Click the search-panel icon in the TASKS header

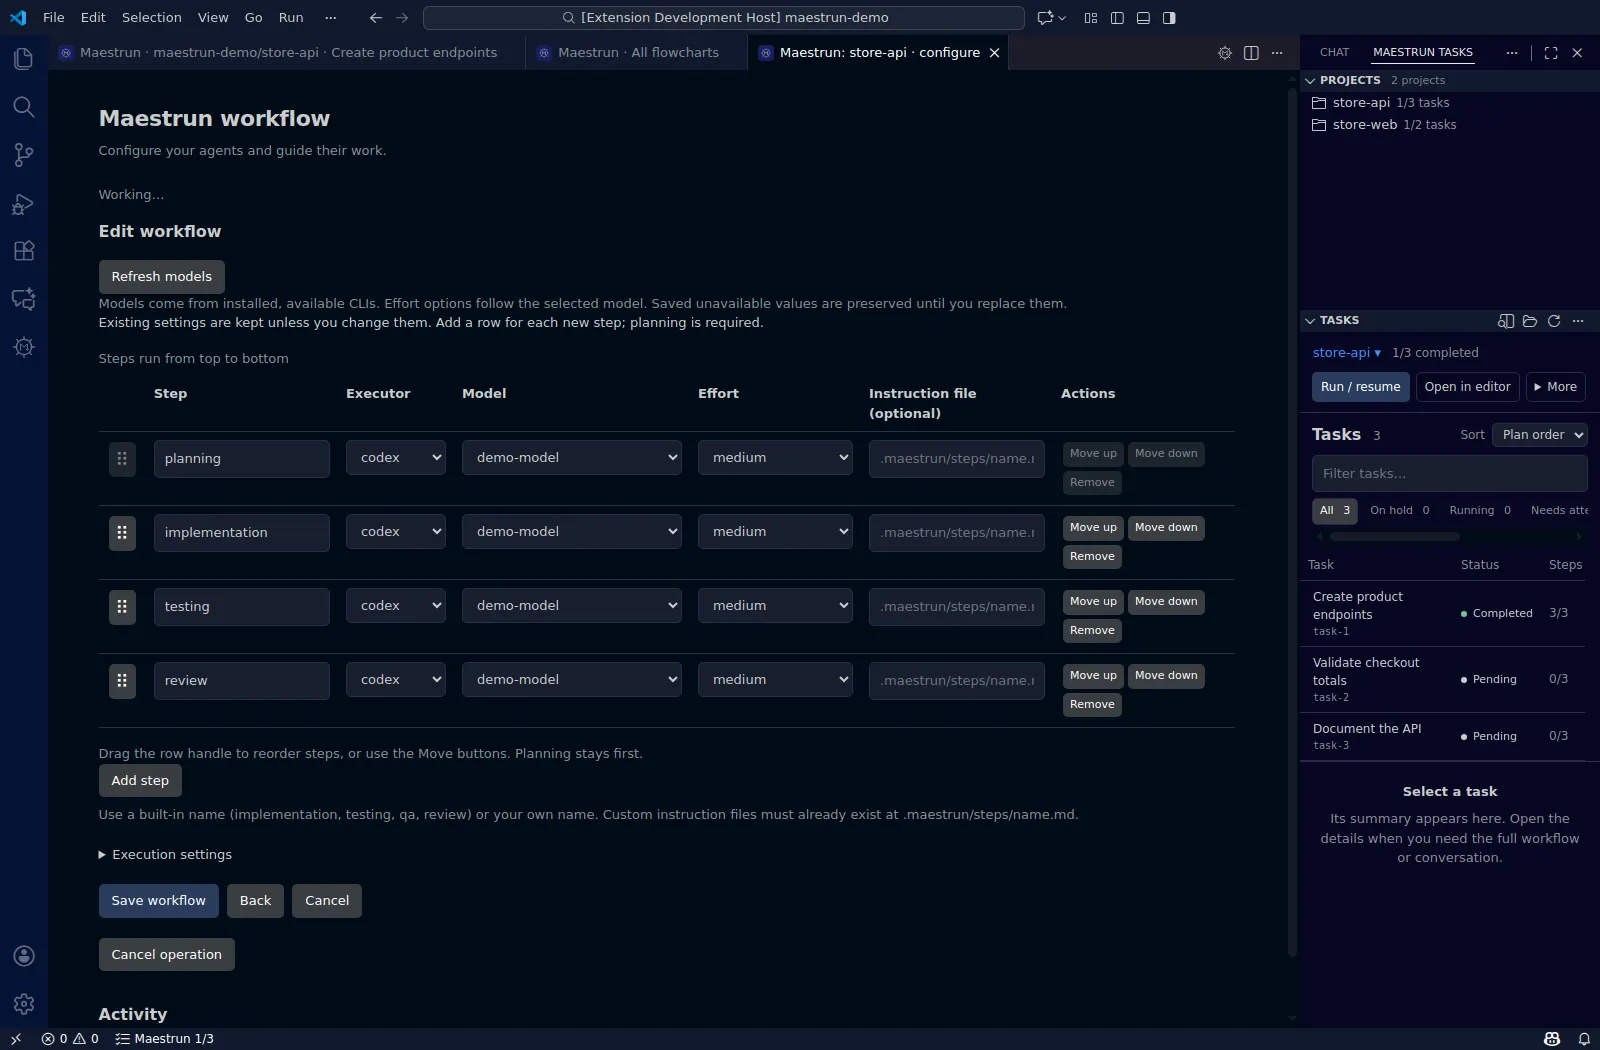pyautogui.click(x=1506, y=321)
